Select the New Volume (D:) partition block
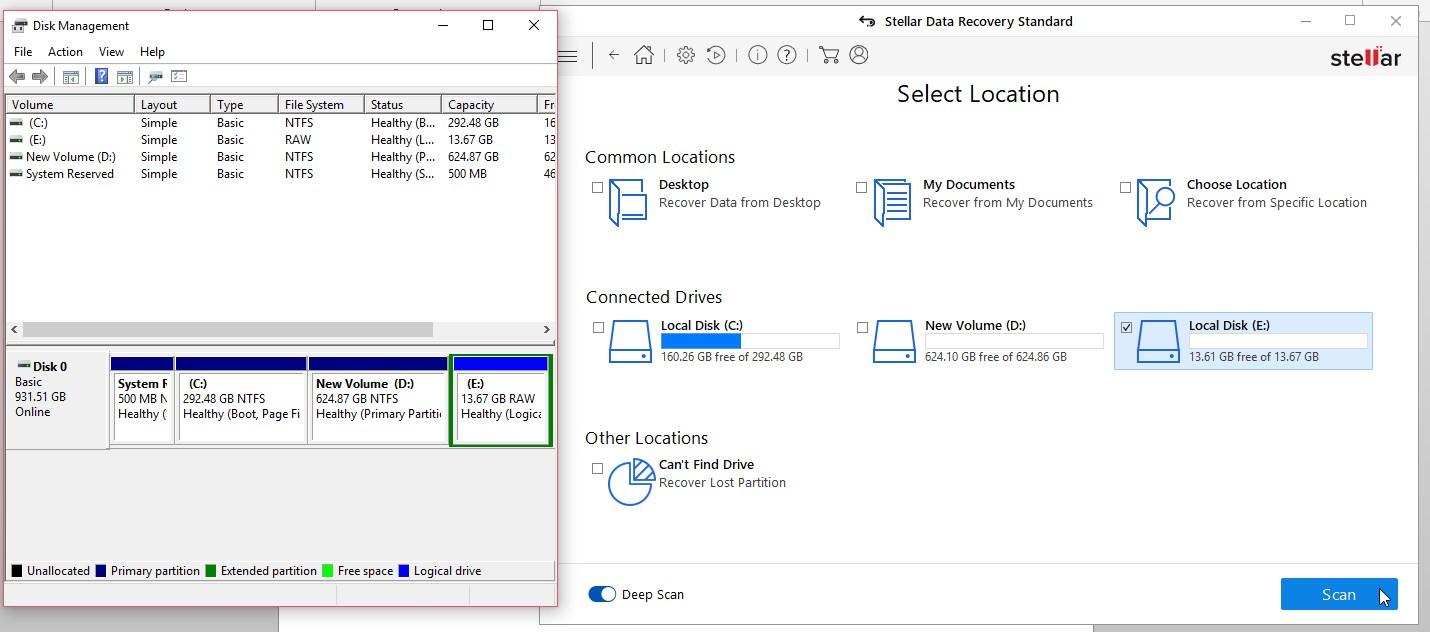The width and height of the screenshot is (1430, 632). [378, 400]
